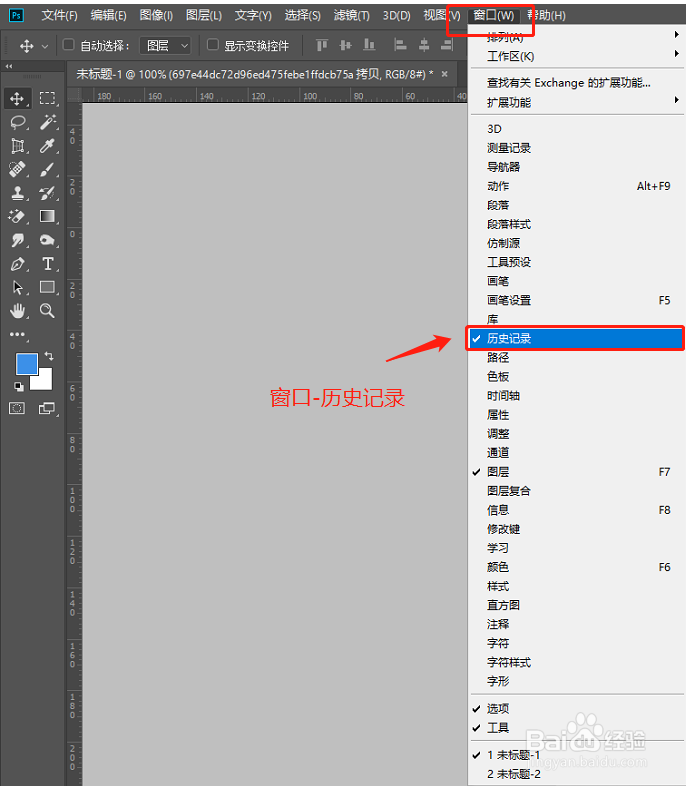Open the 选择(S) menu
Viewport: 686px width, 786px height.
click(303, 16)
